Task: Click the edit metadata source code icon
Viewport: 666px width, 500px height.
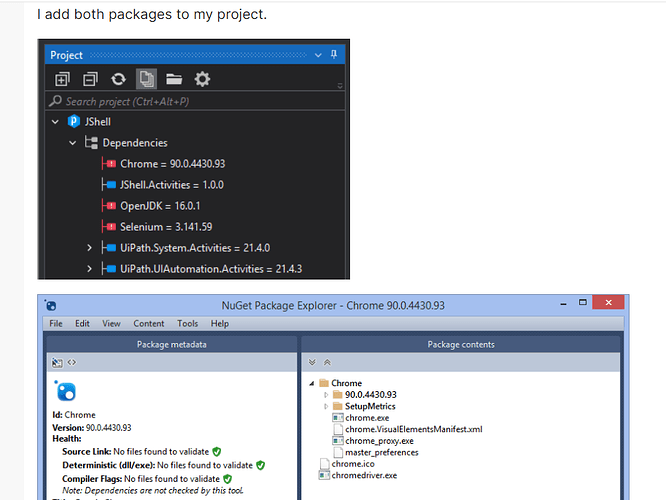Action: click(72, 362)
